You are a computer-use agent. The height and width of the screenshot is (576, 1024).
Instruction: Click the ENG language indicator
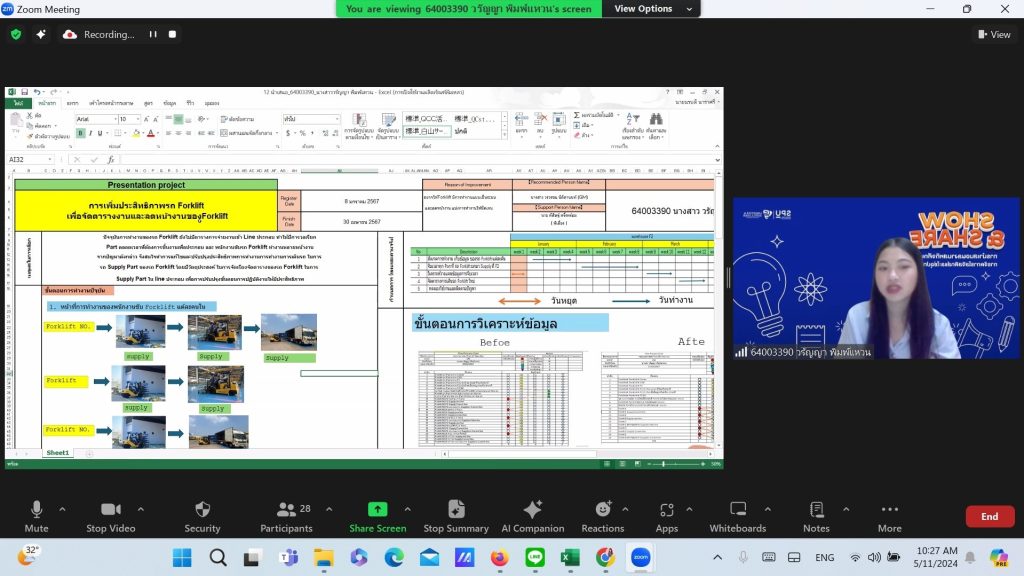coord(824,557)
